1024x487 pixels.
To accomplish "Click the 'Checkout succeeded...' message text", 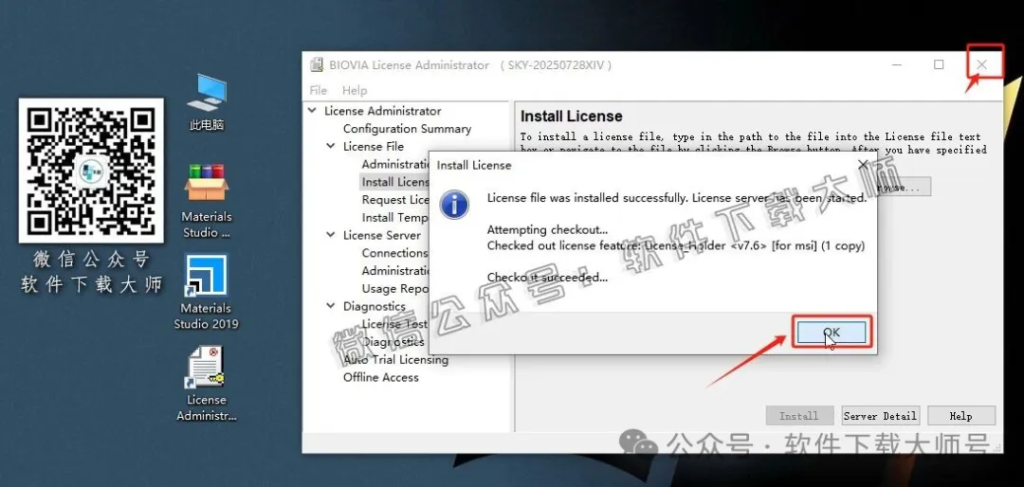I will pos(547,277).
